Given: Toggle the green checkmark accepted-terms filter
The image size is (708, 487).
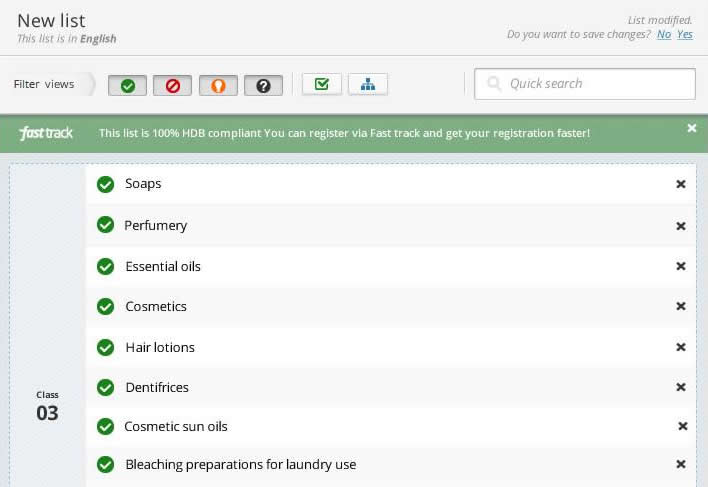Looking at the screenshot, I should tap(127, 85).
